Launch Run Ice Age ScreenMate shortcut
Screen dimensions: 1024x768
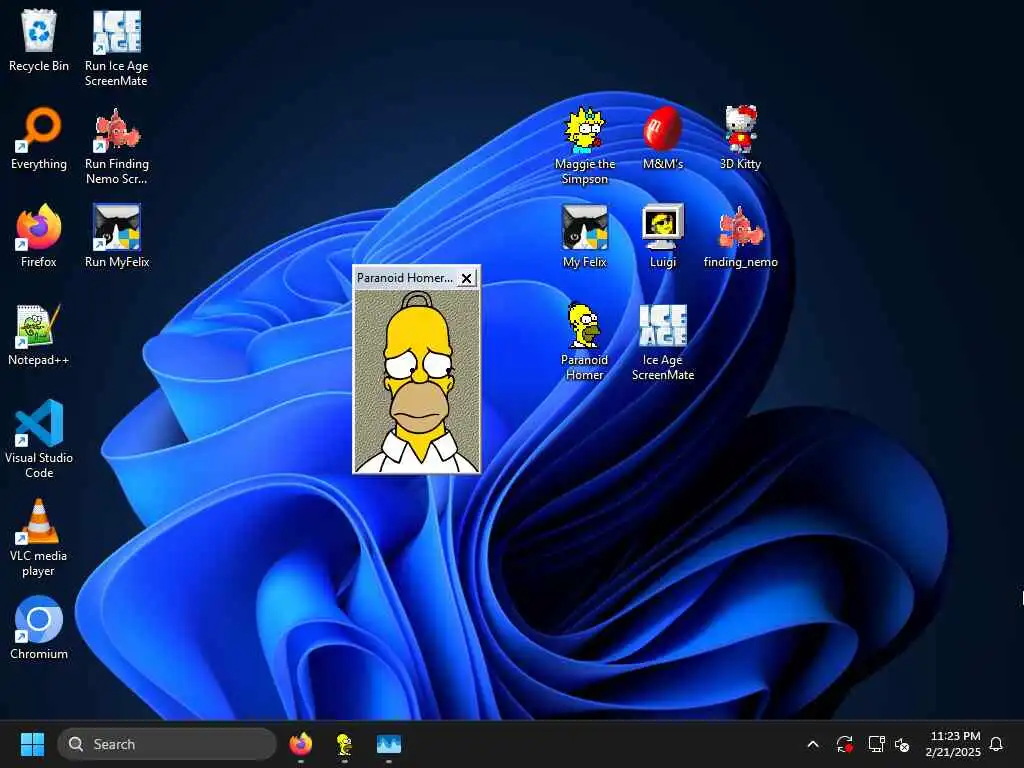(116, 48)
